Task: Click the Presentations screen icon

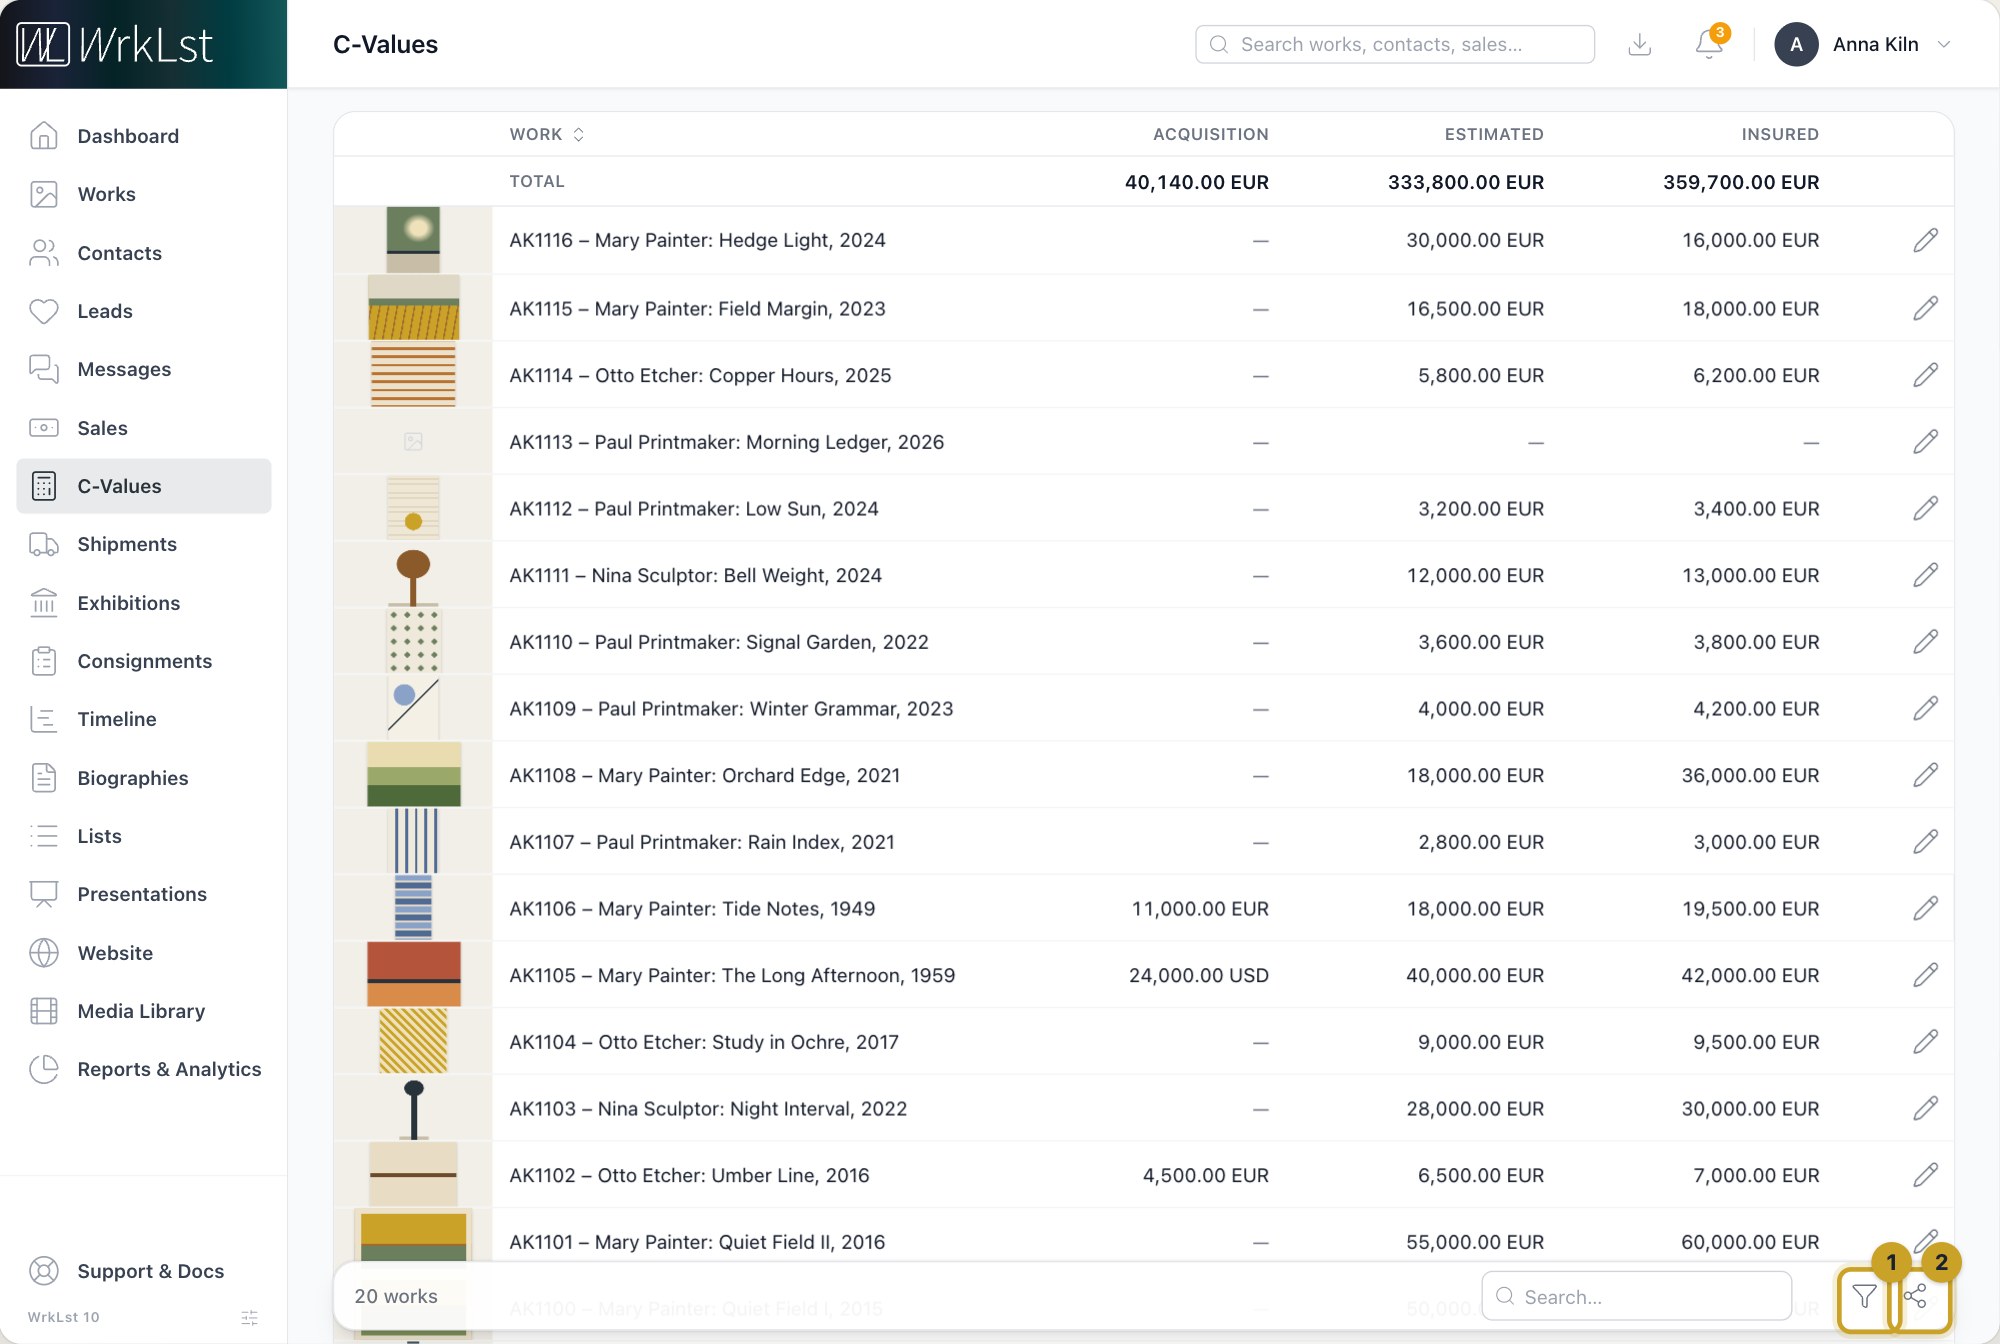Action: pyautogui.click(x=44, y=894)
